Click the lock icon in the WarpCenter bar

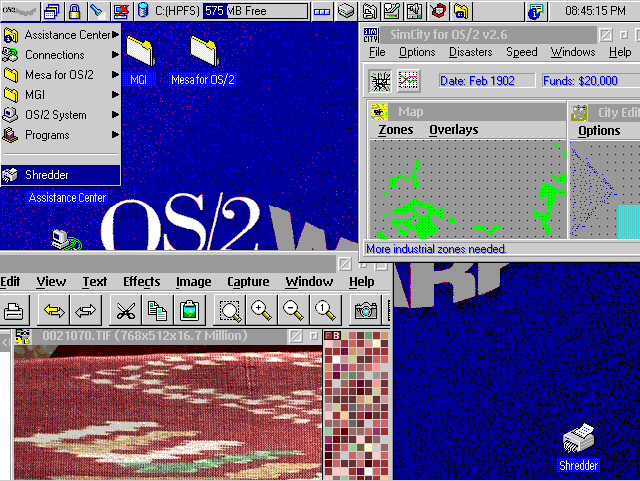tap(74, 12)
